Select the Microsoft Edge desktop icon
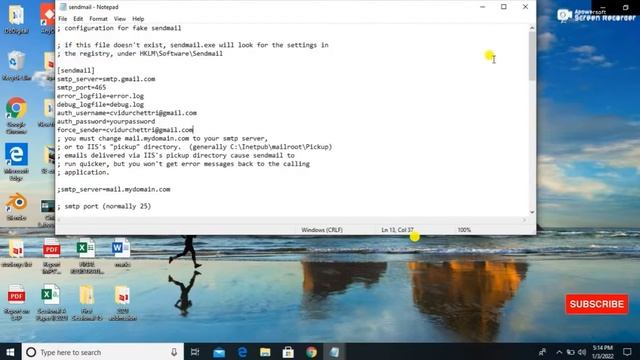 16,162
